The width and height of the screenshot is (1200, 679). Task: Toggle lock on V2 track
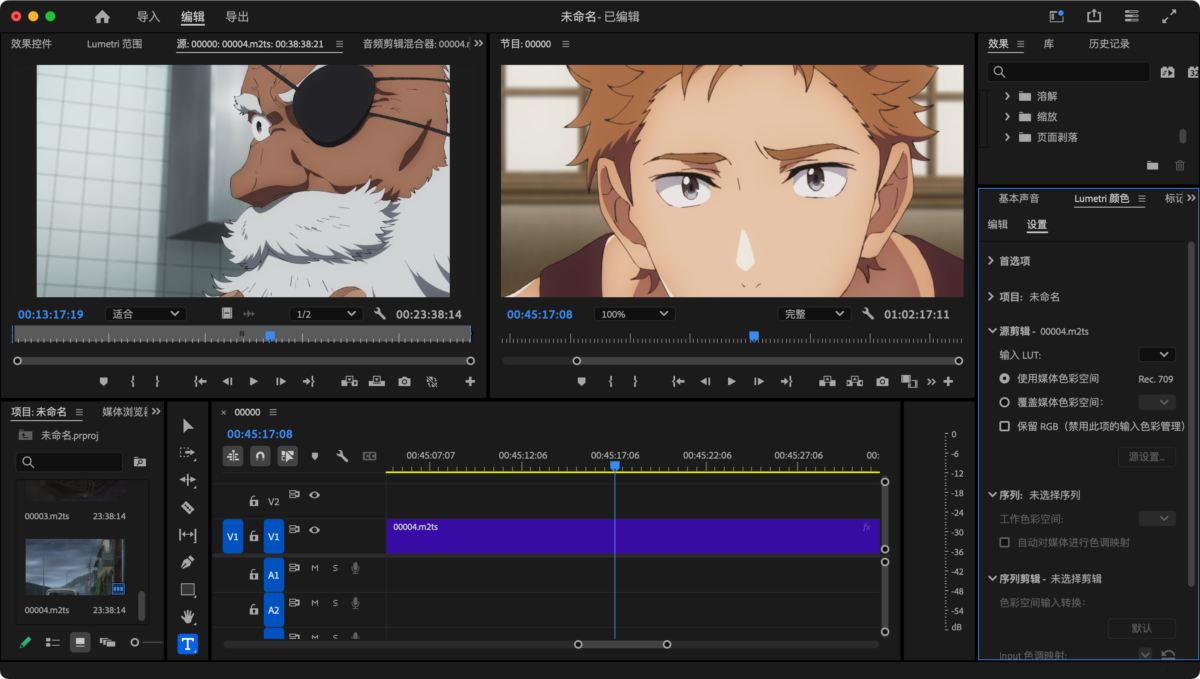254,501
